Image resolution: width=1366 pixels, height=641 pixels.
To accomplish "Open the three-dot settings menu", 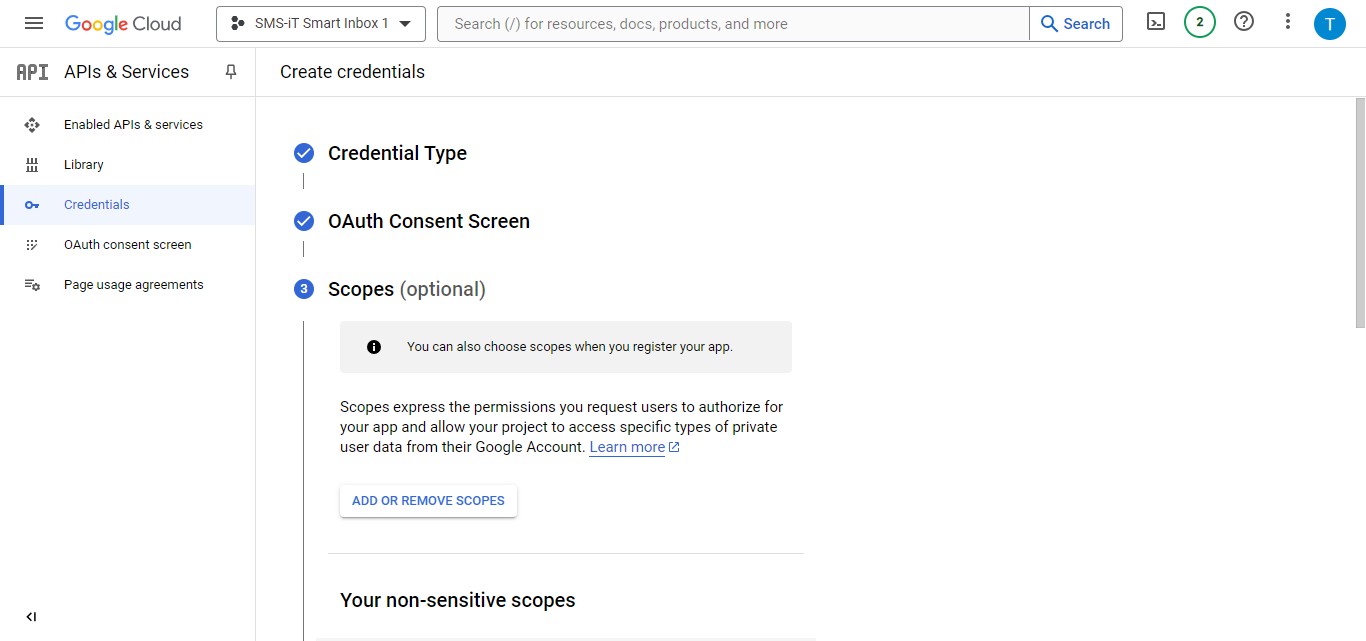I will point(1288,22).
